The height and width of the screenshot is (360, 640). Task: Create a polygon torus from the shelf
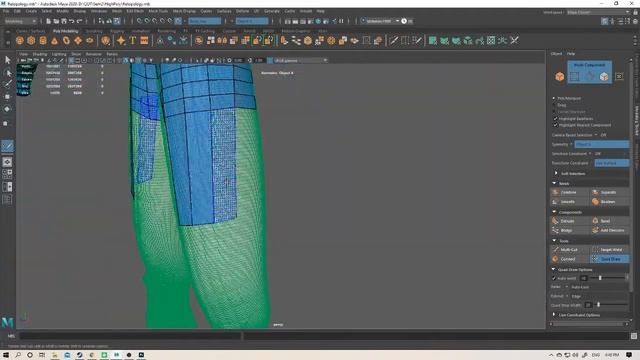click(66, 40)
